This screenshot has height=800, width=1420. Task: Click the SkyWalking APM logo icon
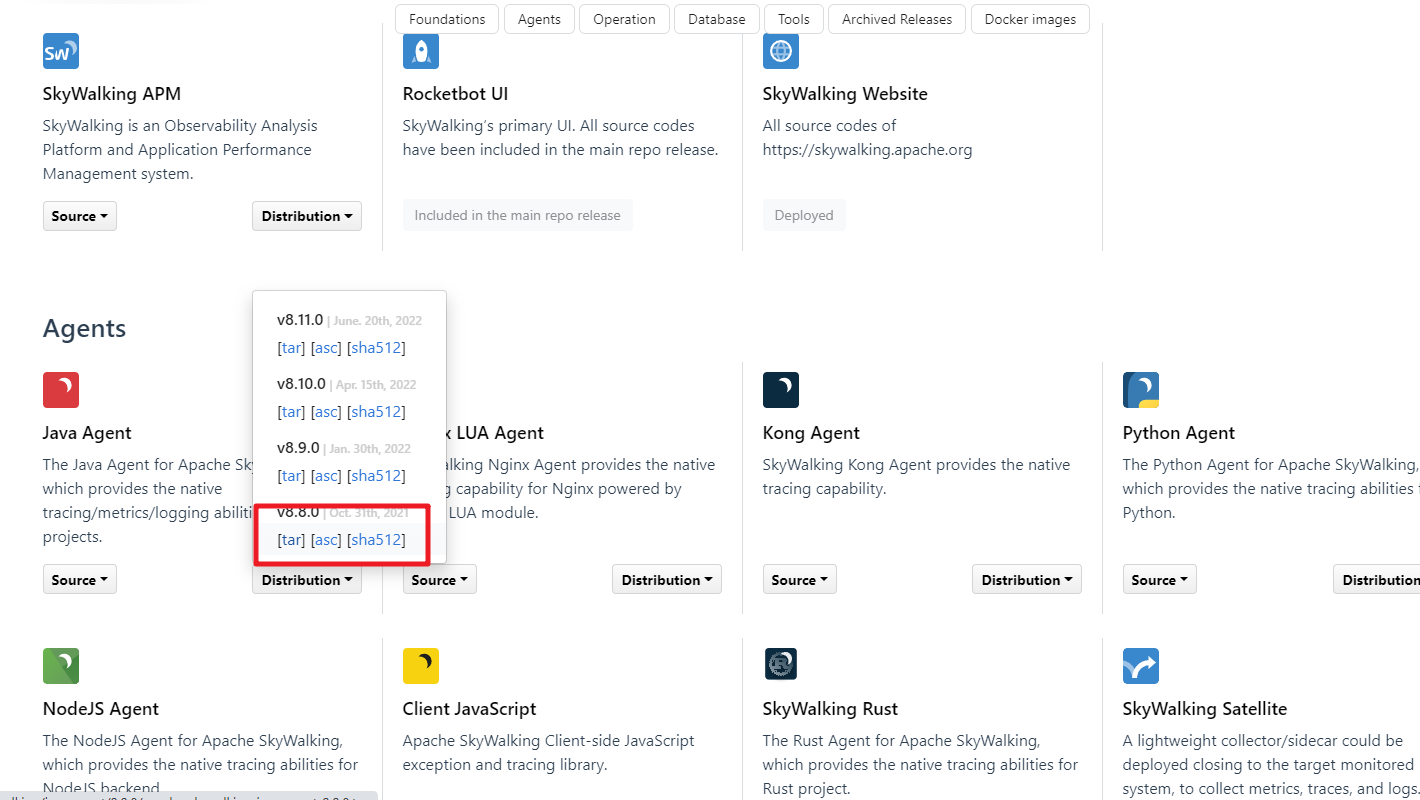point(61,51)
